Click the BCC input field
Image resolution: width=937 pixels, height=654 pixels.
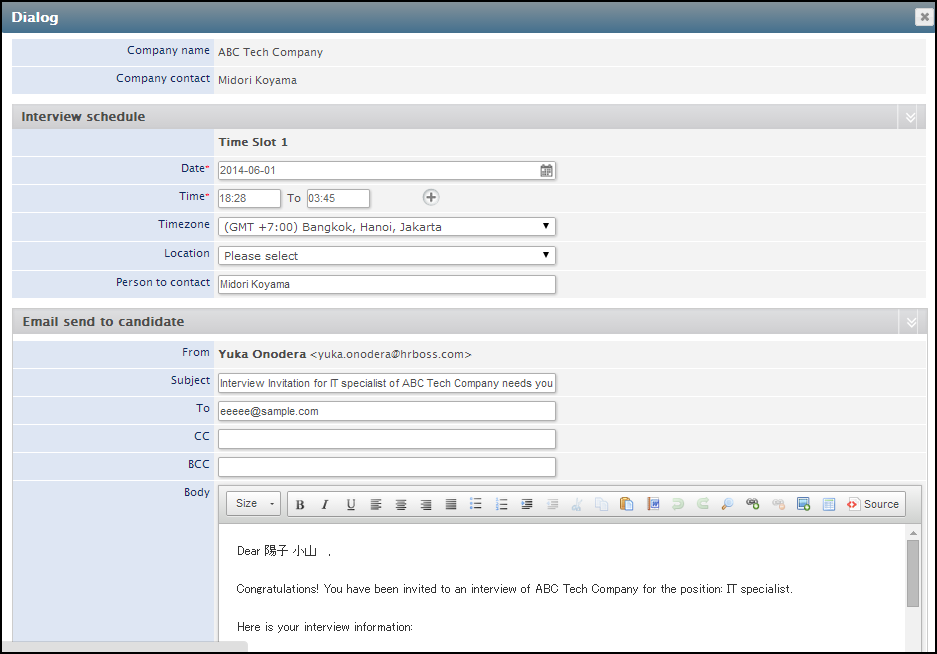[387, 467]
